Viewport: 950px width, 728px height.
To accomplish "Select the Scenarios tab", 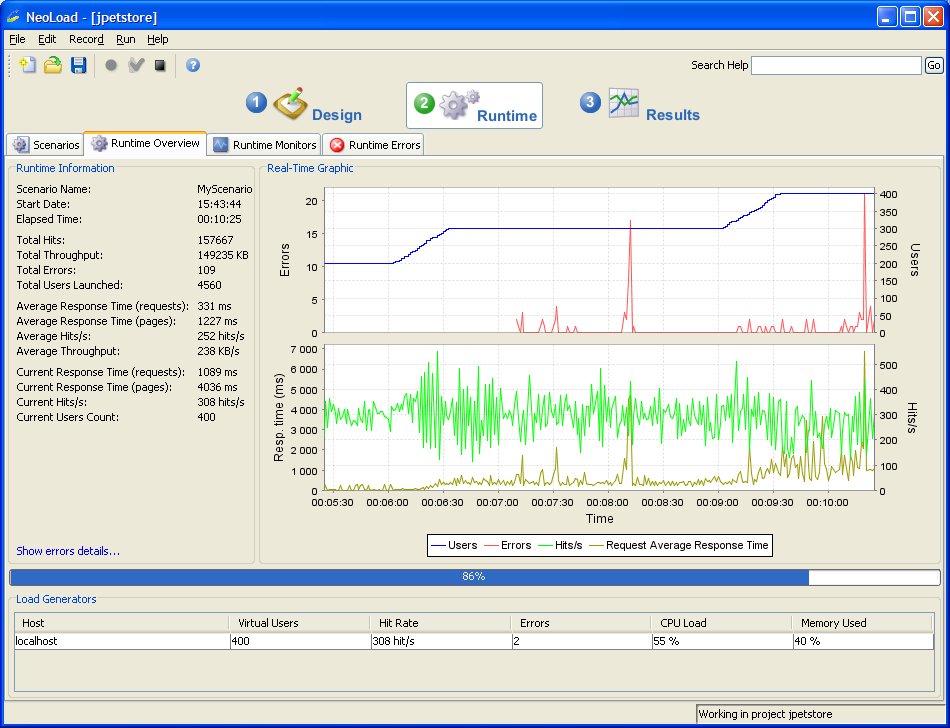I will 46,145.
